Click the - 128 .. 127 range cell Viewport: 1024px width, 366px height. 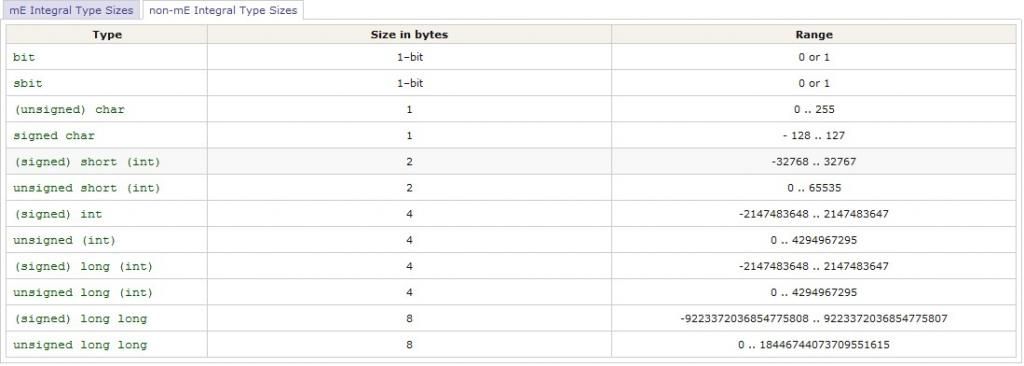click(x=814, y=135)
